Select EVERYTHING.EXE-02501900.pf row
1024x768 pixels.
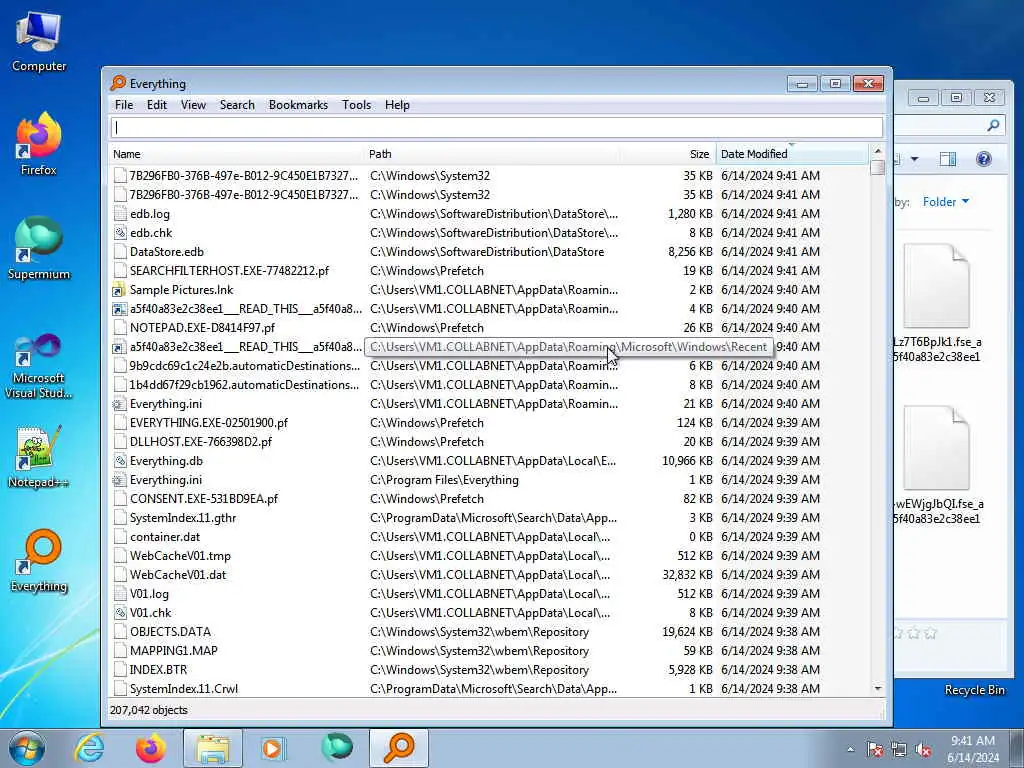point(490,423)
